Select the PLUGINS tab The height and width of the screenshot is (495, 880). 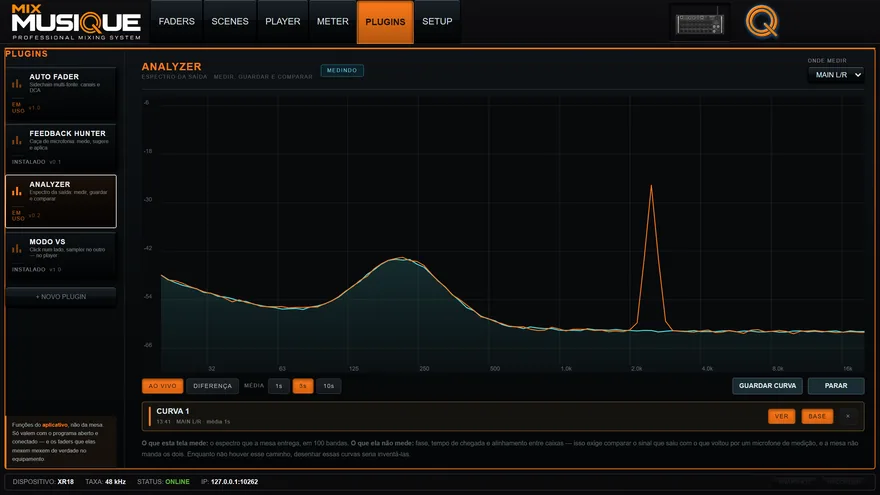[x=385, y=22]
